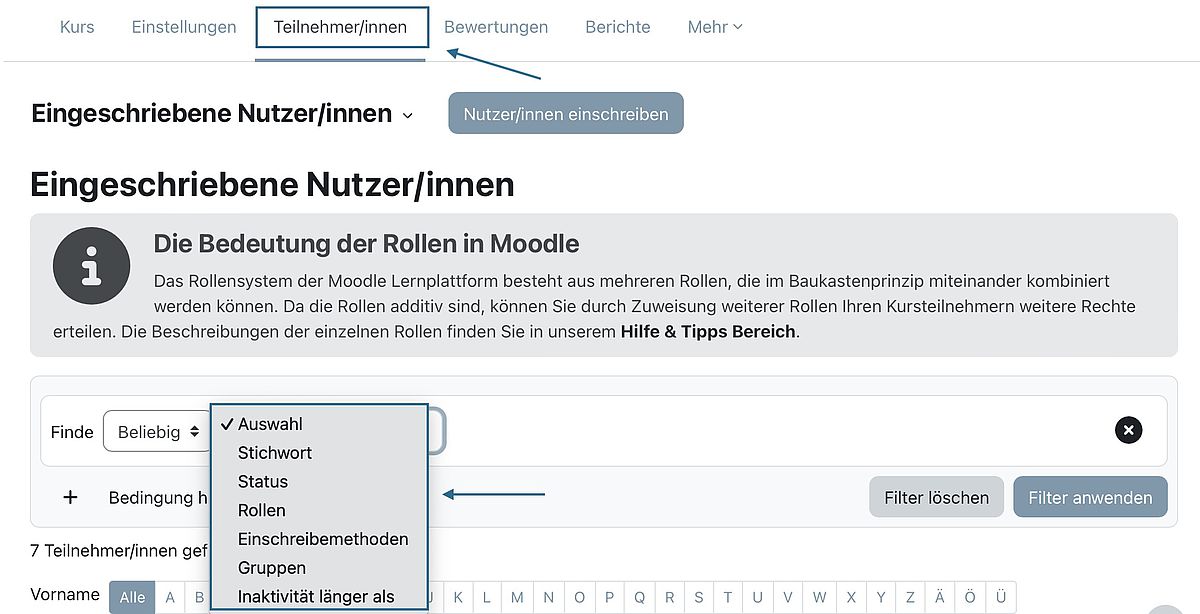Click the plus icon to add condition

coord(70,497)
